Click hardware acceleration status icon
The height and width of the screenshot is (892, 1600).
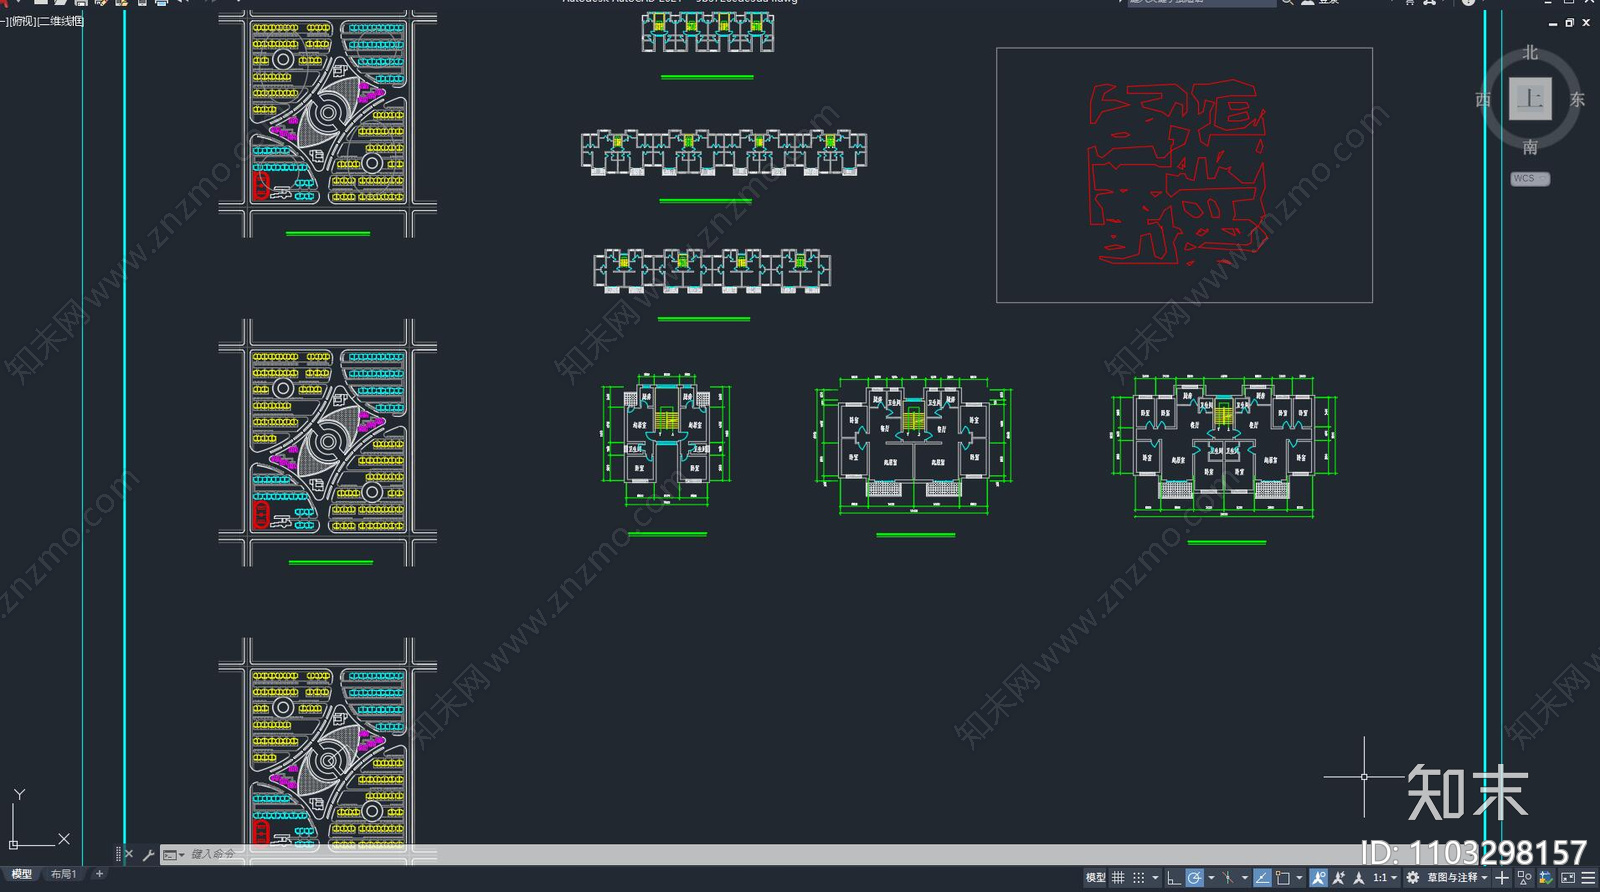(1546, 878)
